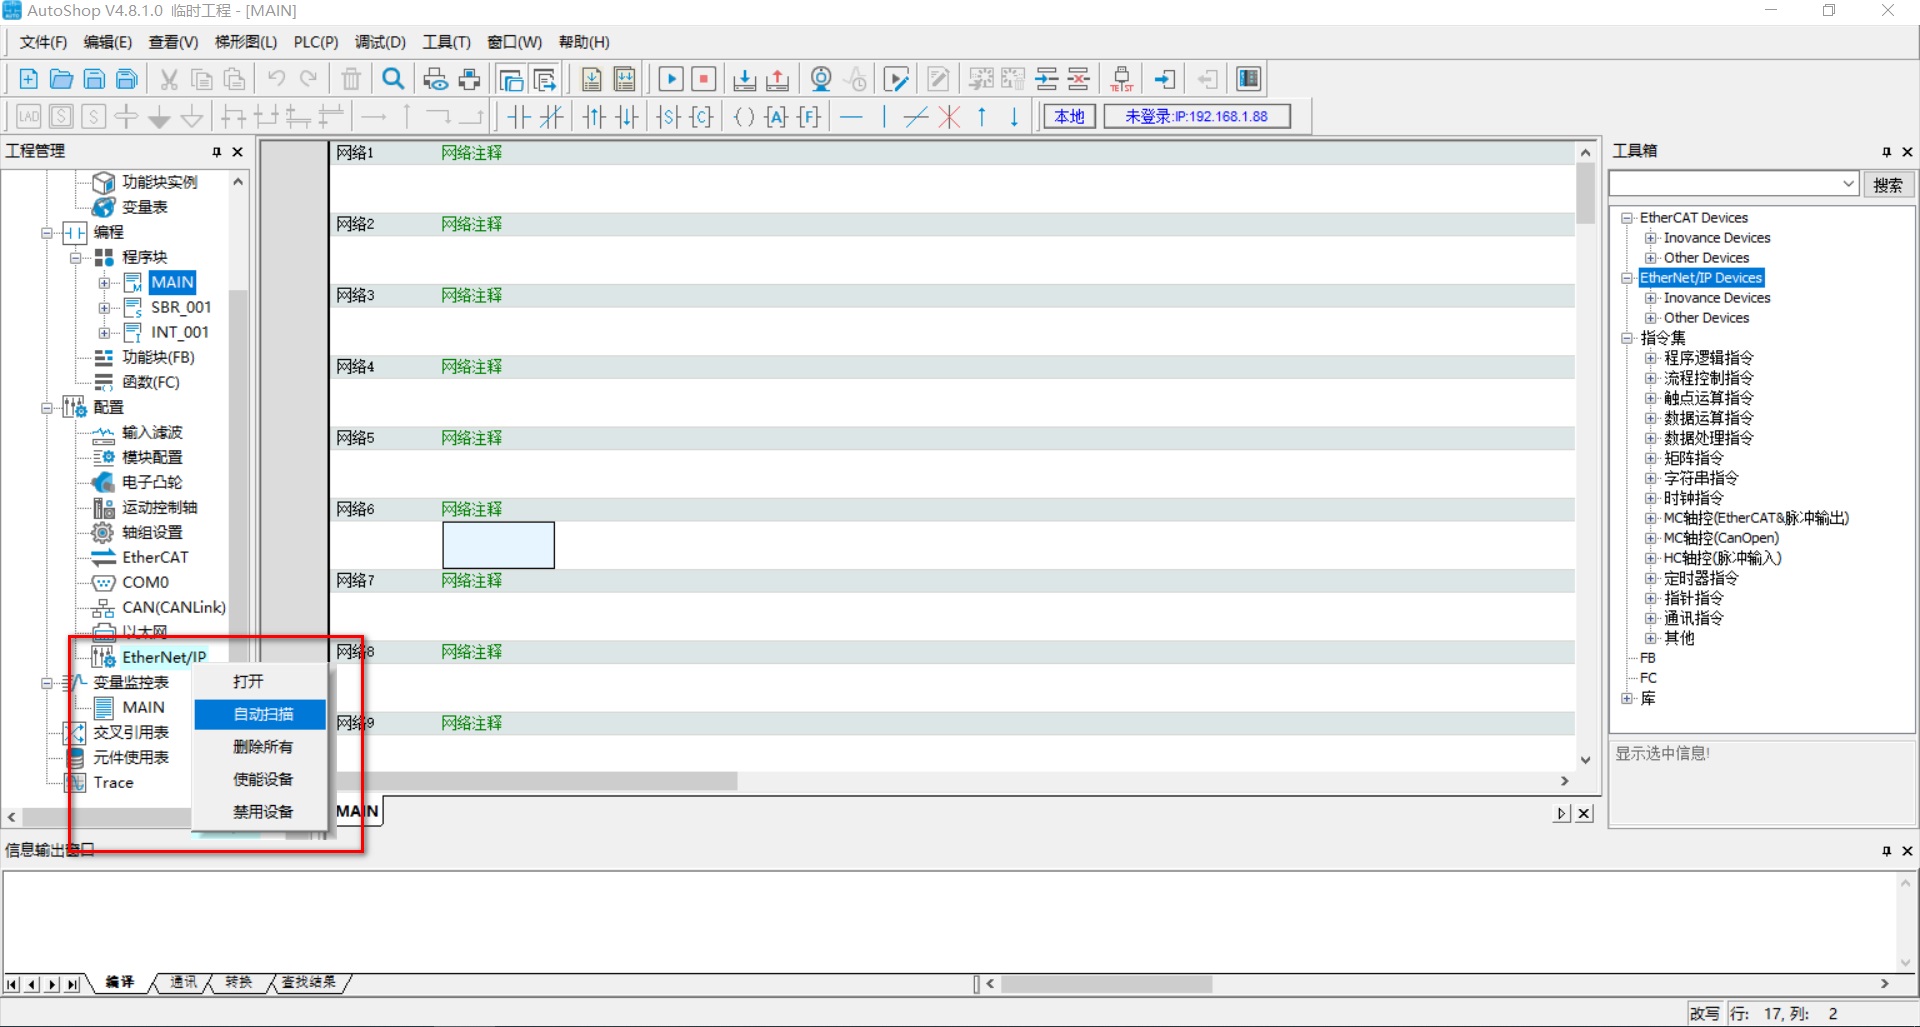Click the red X delete line icon
The image size is (1920, 1027).
point(949,117)
